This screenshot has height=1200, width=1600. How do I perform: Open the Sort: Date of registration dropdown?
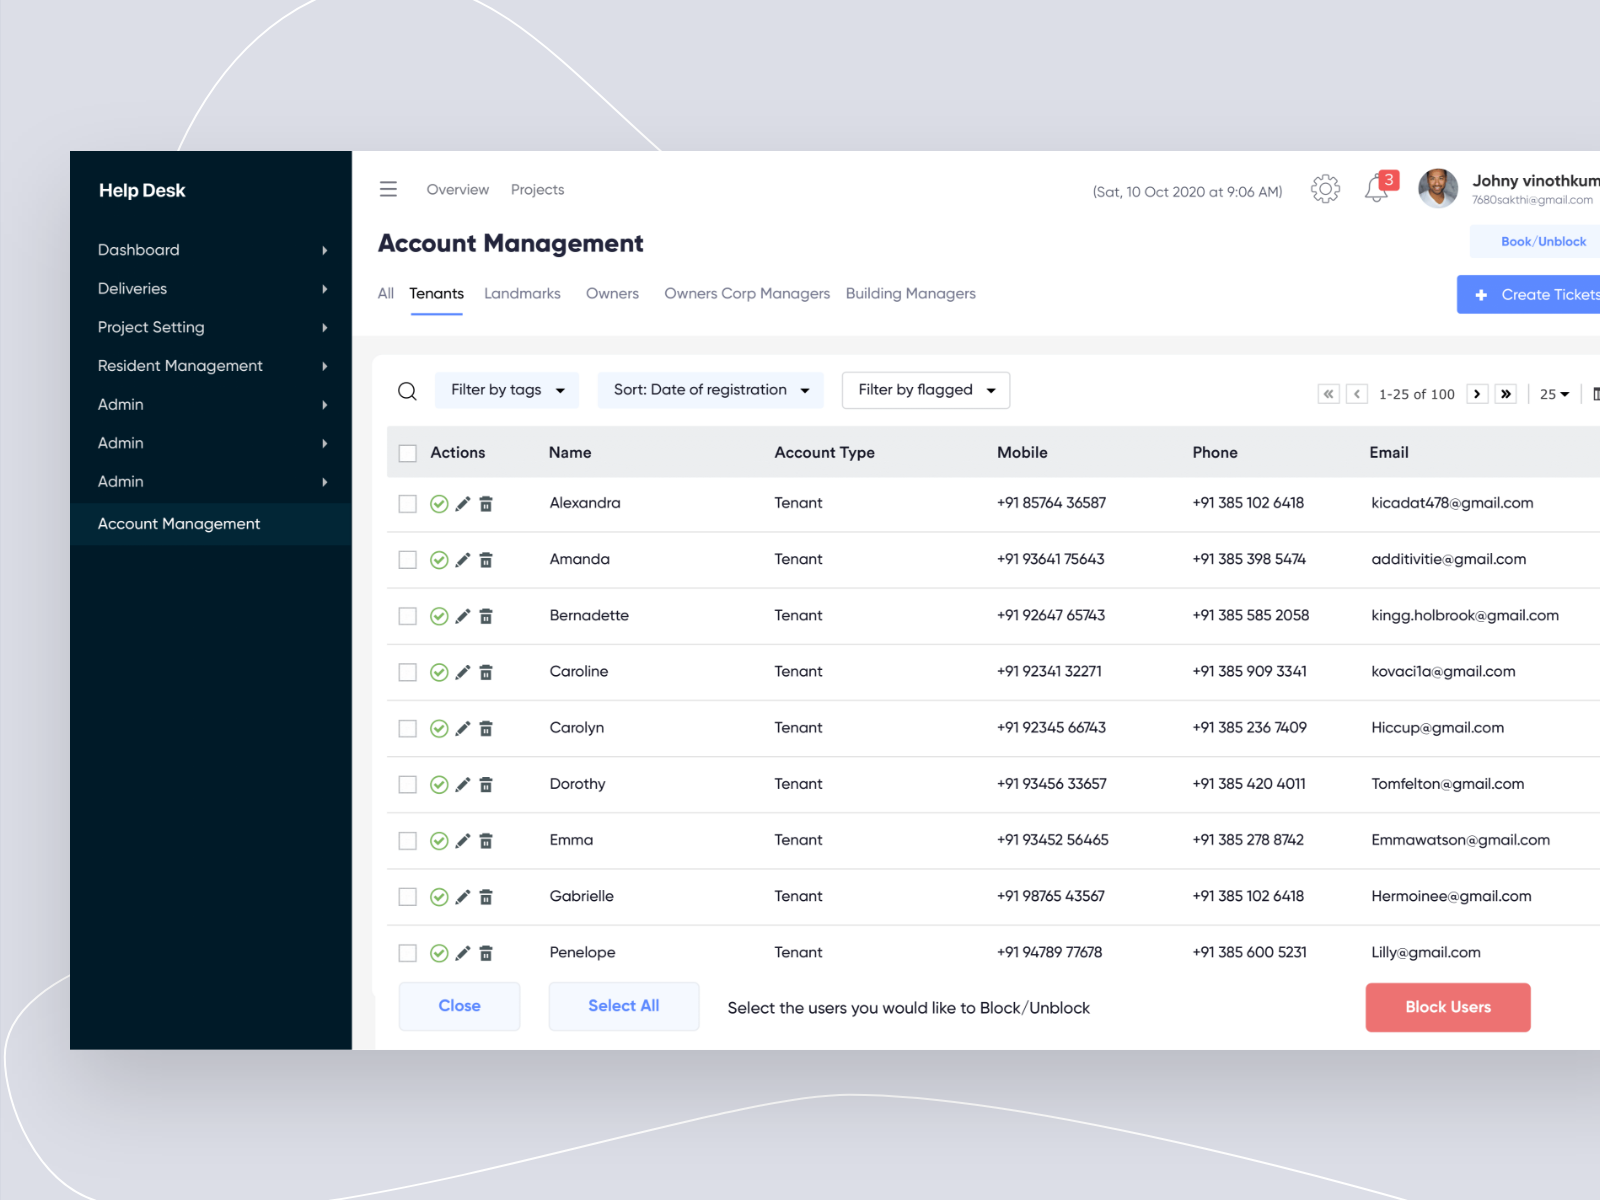point(710,390)
